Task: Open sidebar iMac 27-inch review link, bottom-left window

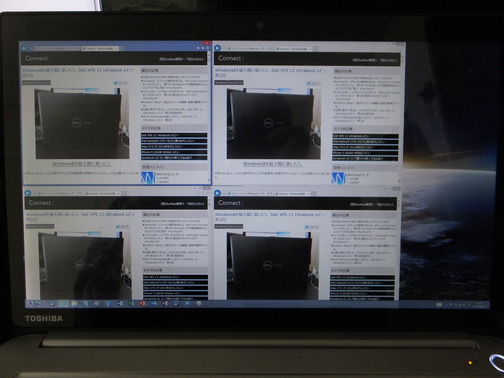Action: (175, 288)
